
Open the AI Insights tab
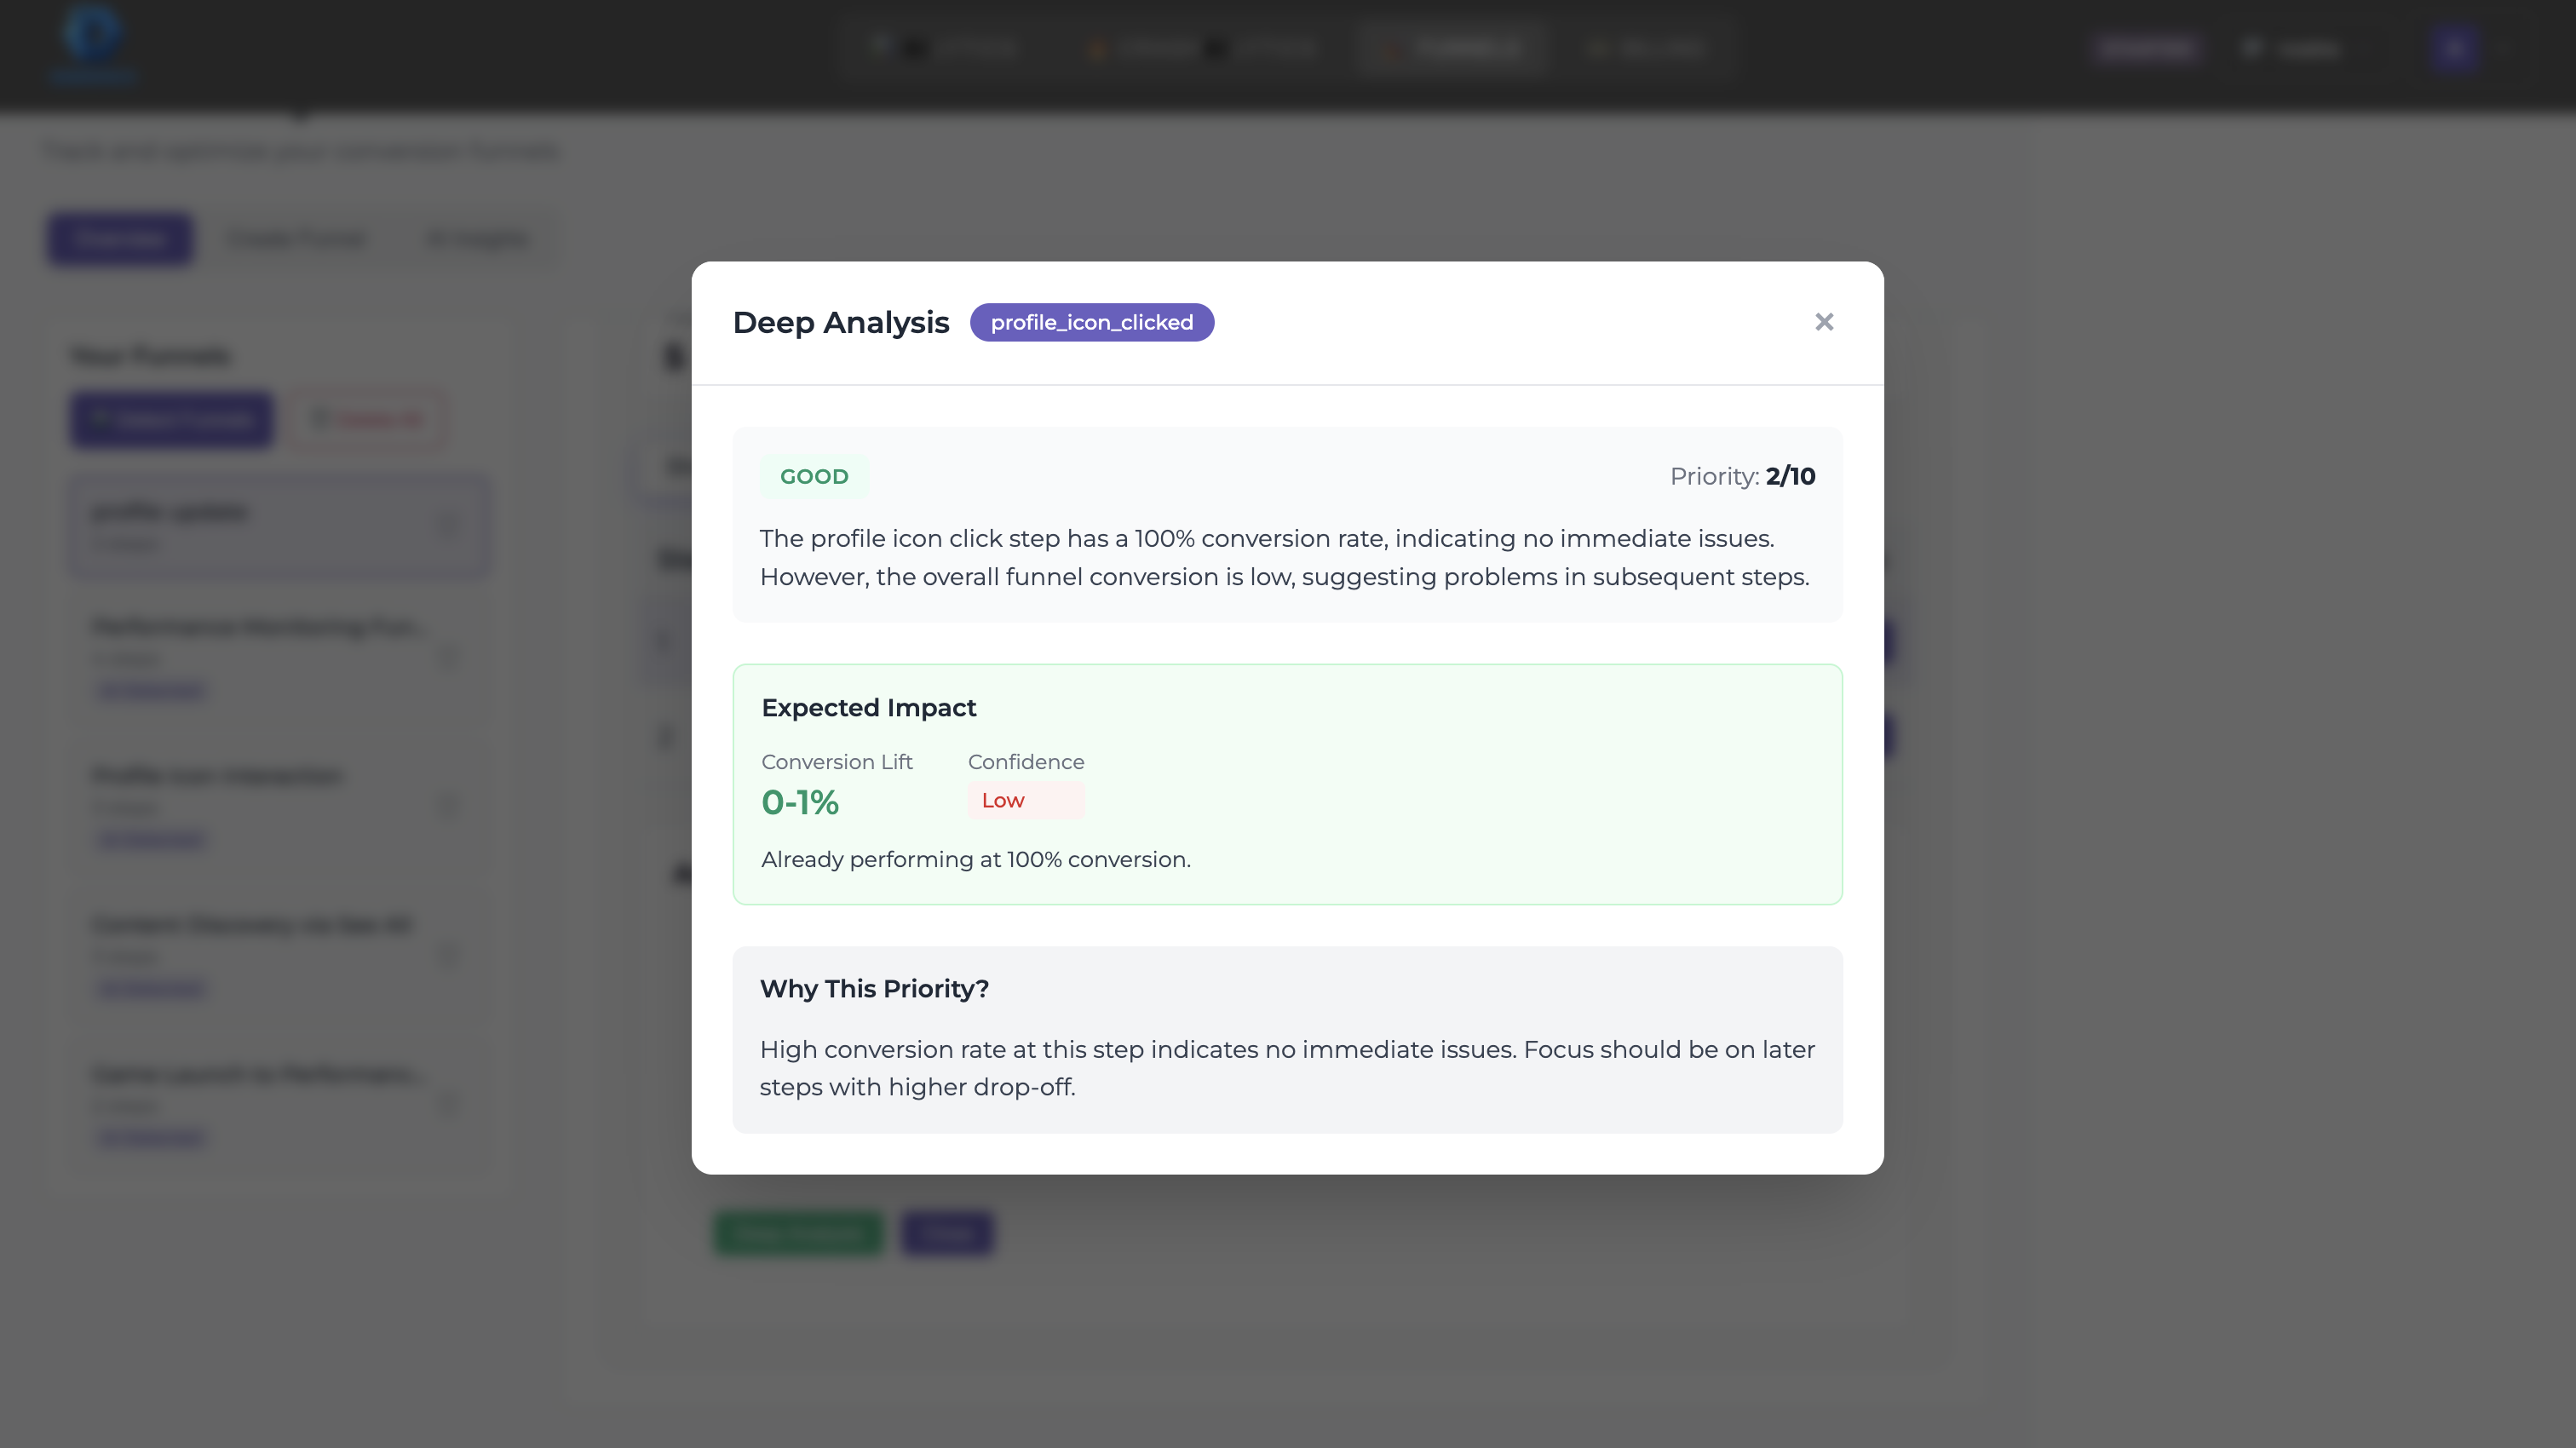476,238
